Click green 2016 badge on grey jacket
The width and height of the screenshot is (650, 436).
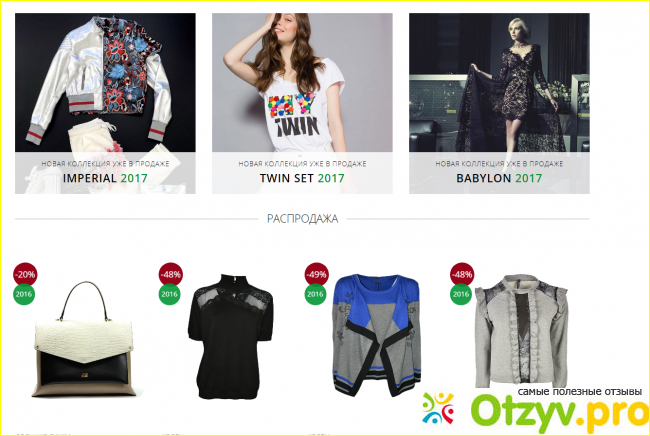(461, 294)
